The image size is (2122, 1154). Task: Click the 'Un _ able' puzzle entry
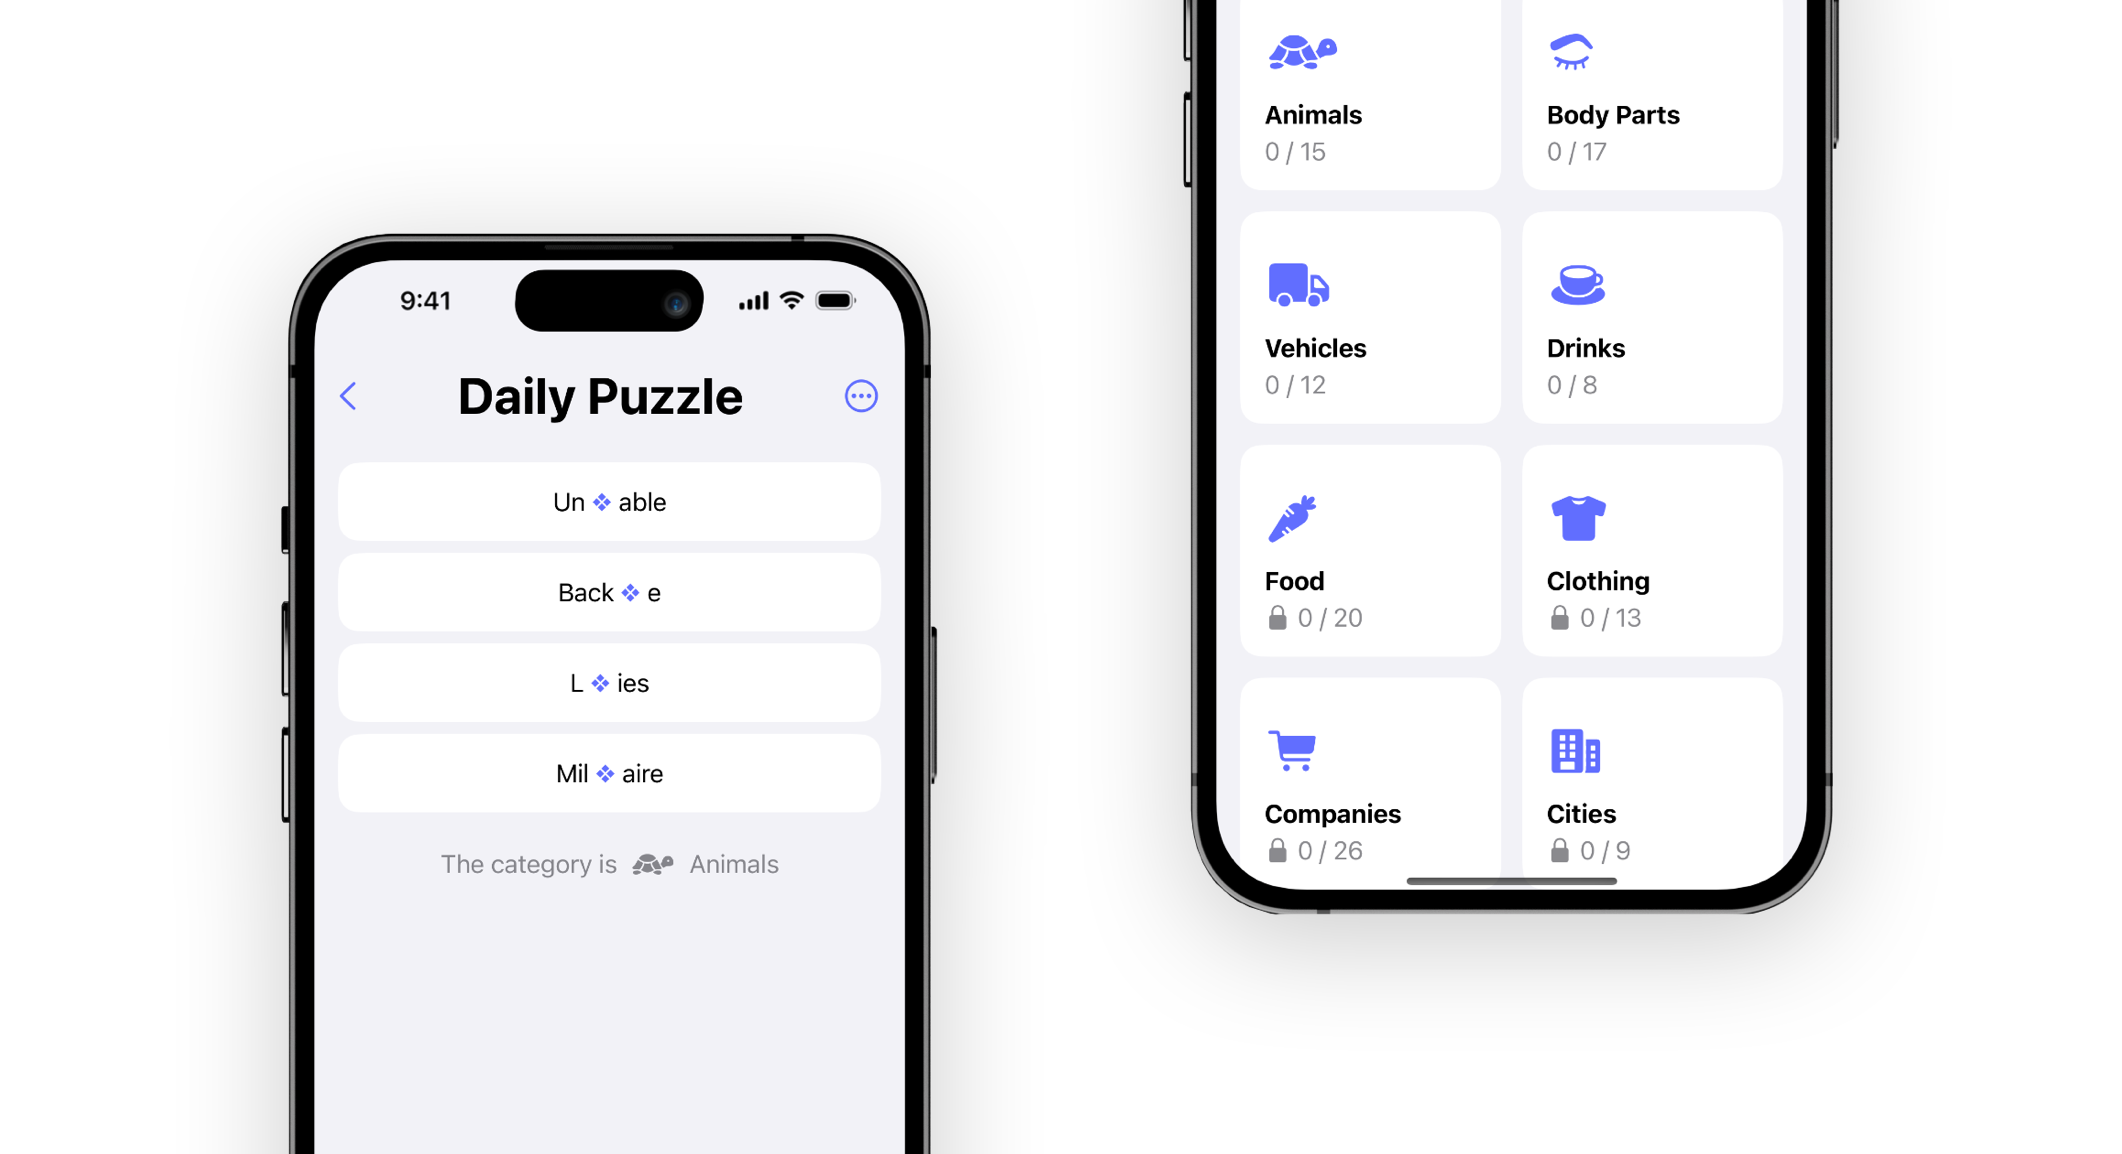click(x=608, y=499)
